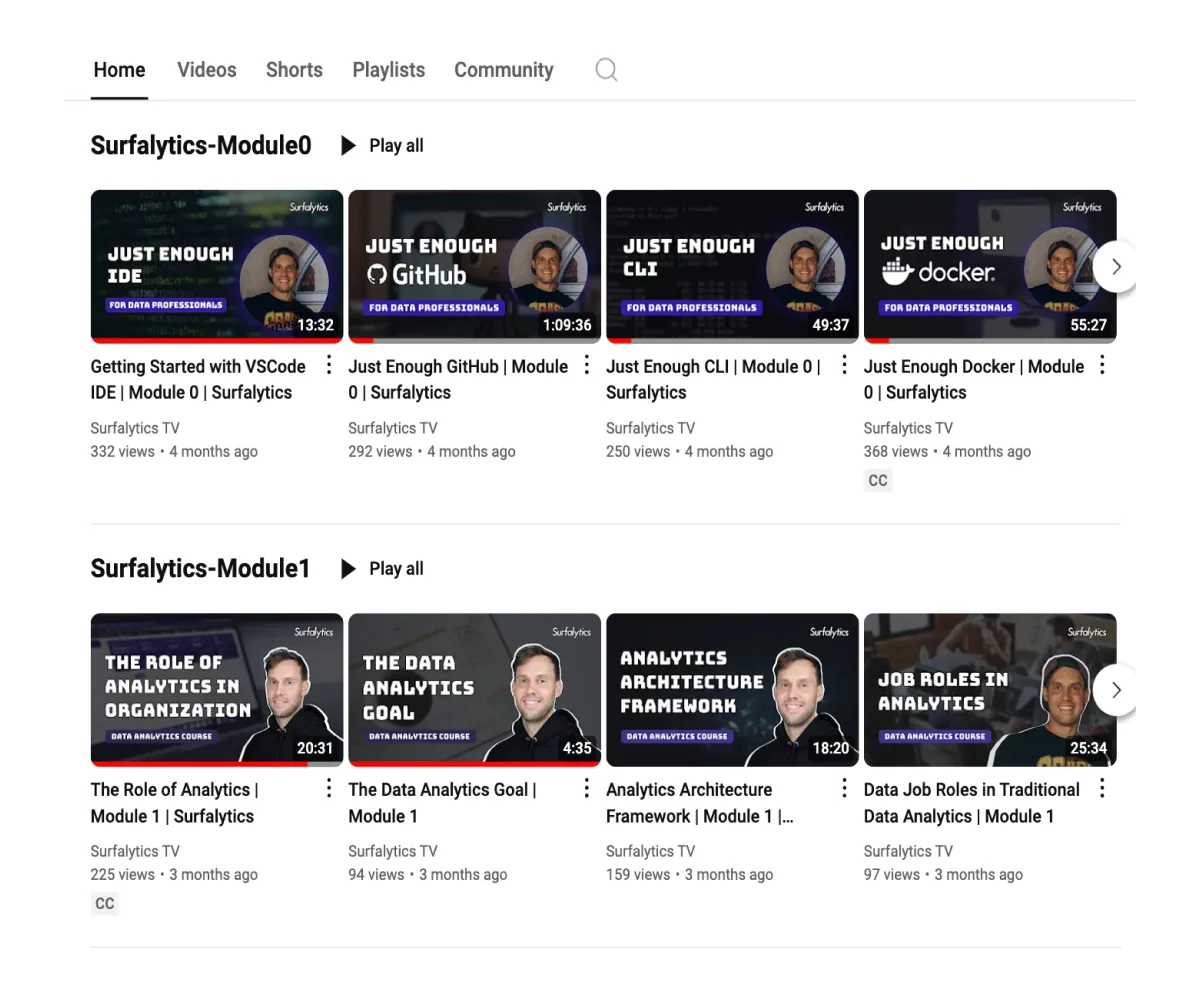
Task: Open three-dot menu for Just Enough GitHub video
Action: pyautogui.click(x=587, y=365)
